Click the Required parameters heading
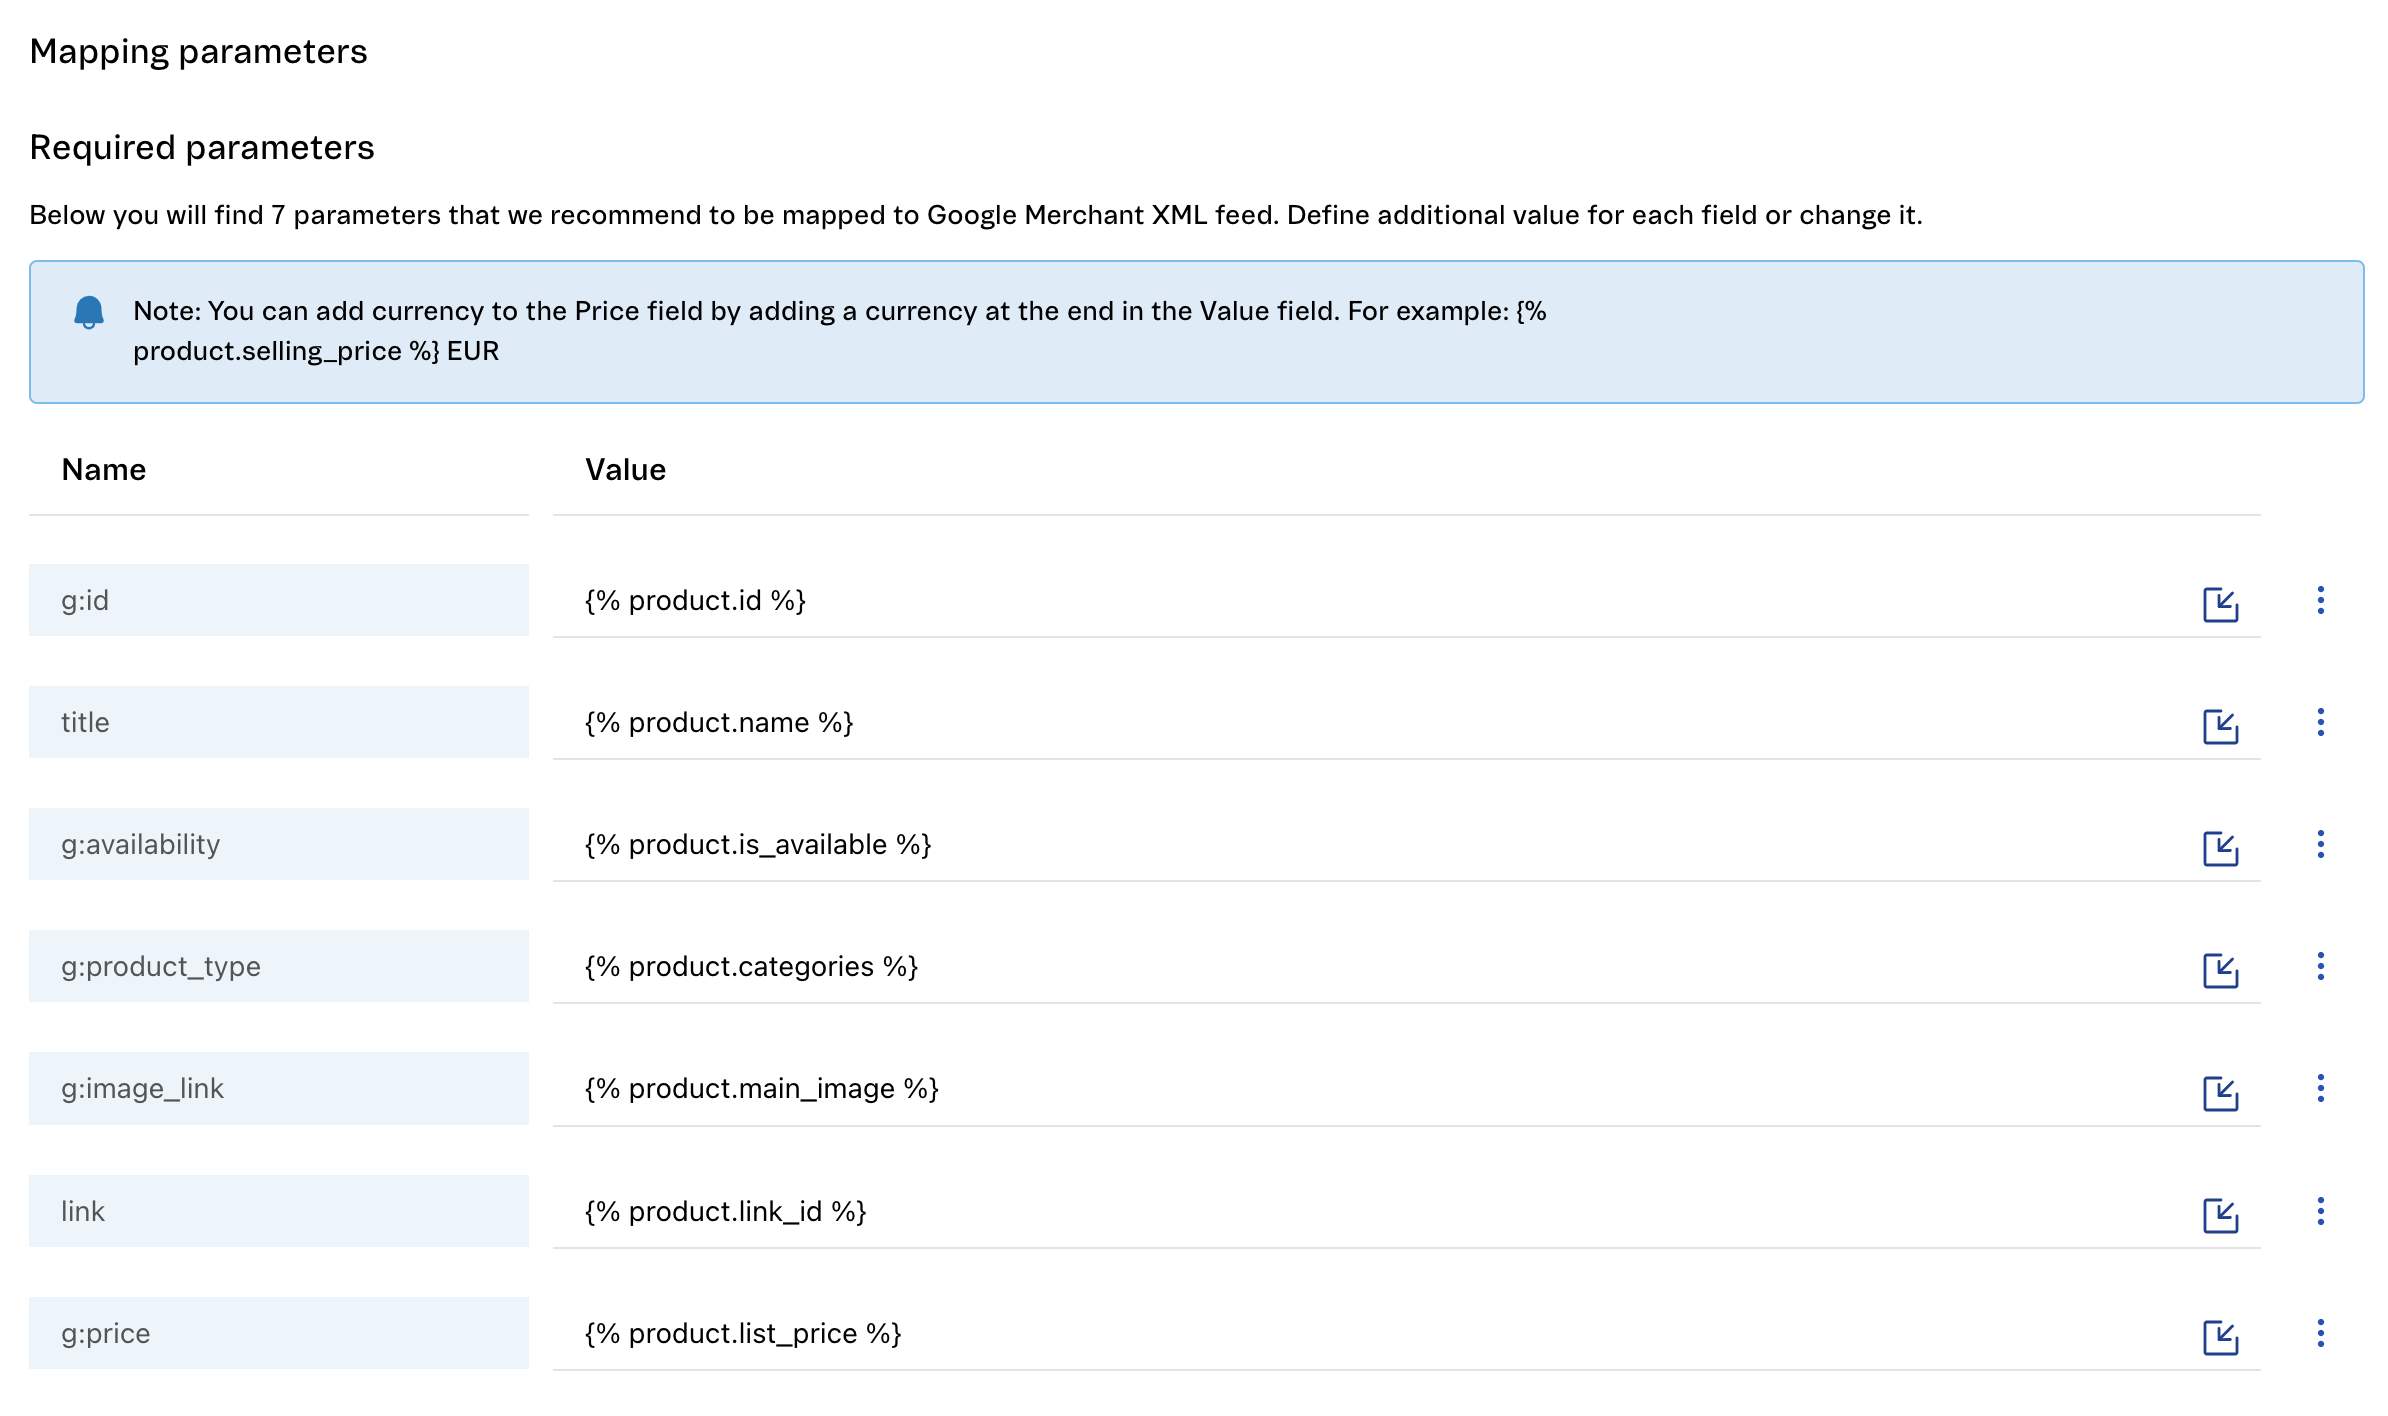The height and width of the screenshot is (1416, 2388). tap(202, 148)
